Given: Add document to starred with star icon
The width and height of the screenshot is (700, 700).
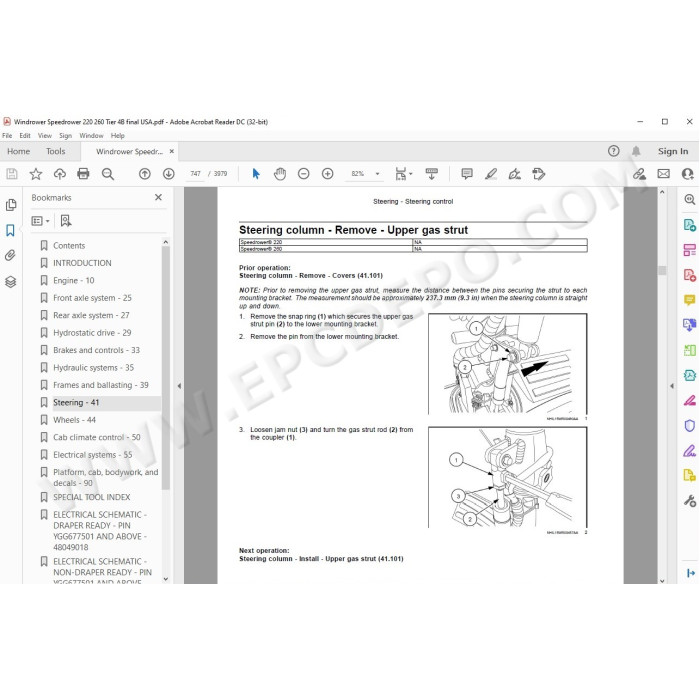Looking at the screenshot, I should tap(36, 174).
